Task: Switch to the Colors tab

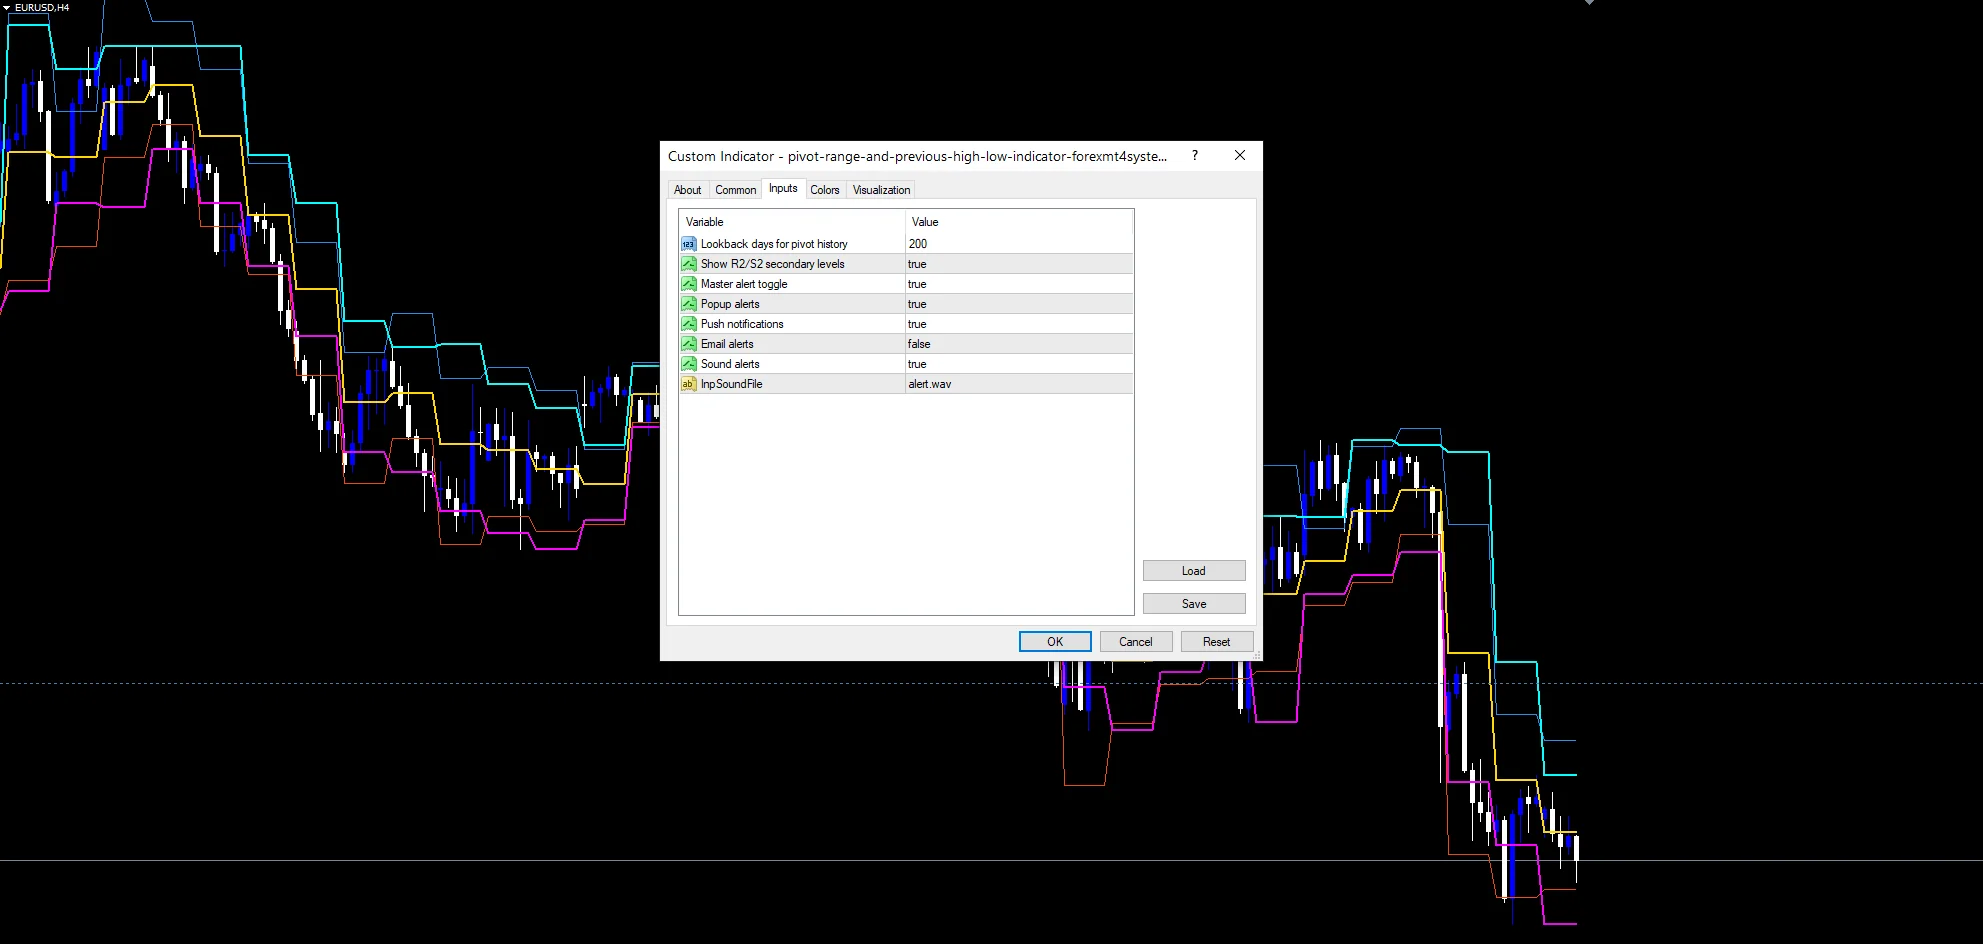Action: click(x=825, y=190)
